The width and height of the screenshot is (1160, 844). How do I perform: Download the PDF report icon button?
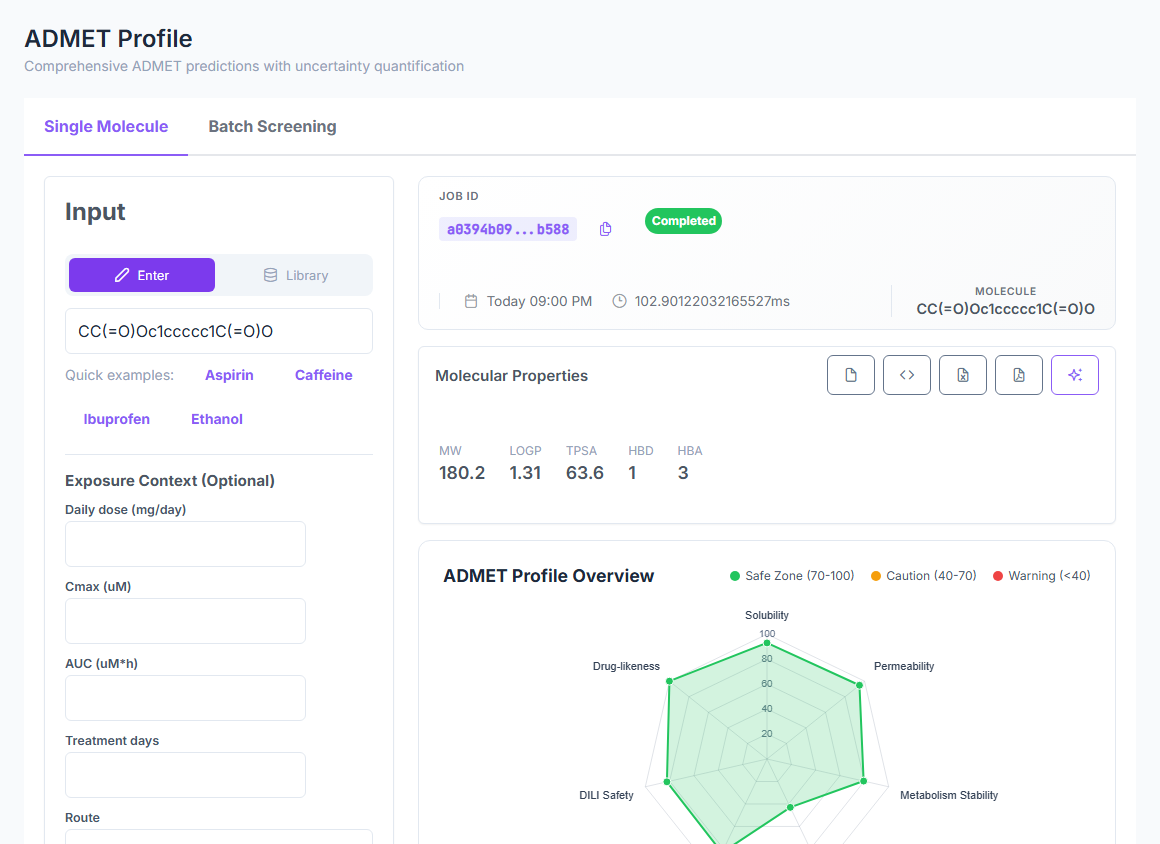pyautogui.click(x=1019, y=375)
